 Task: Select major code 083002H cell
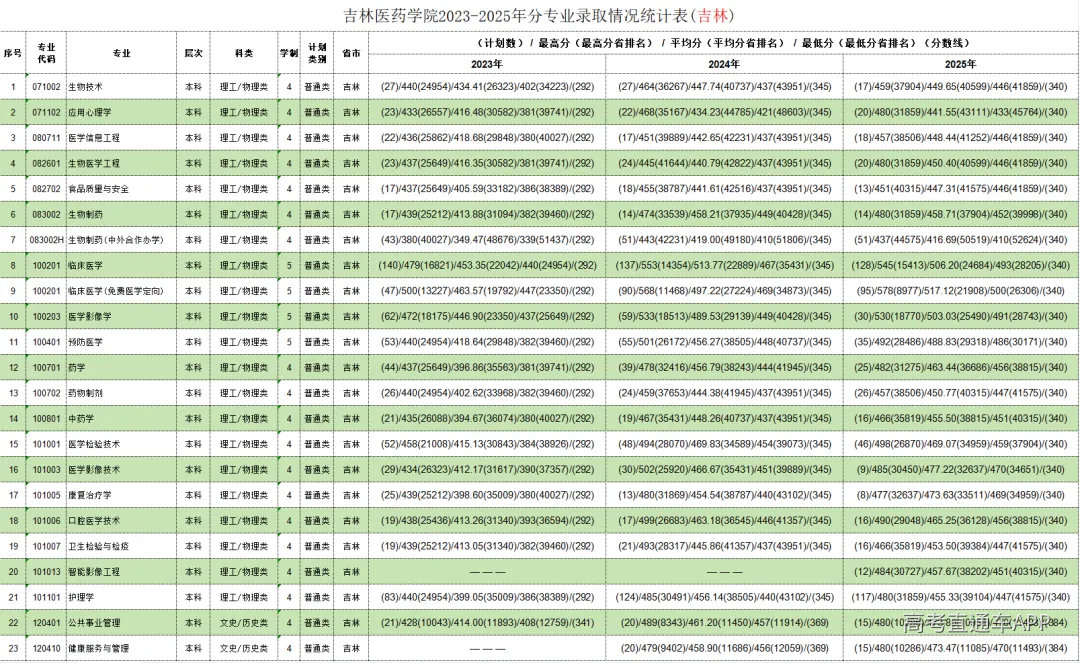click(46, 240)
